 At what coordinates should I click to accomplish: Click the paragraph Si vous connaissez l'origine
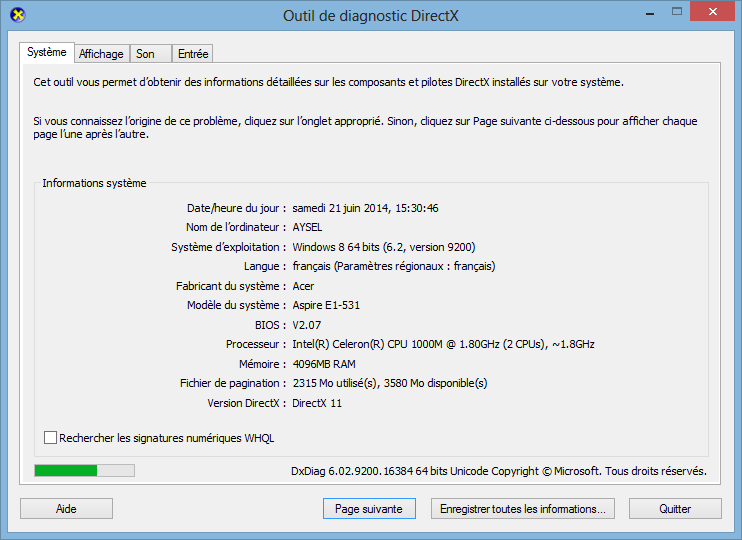[365, 128]
